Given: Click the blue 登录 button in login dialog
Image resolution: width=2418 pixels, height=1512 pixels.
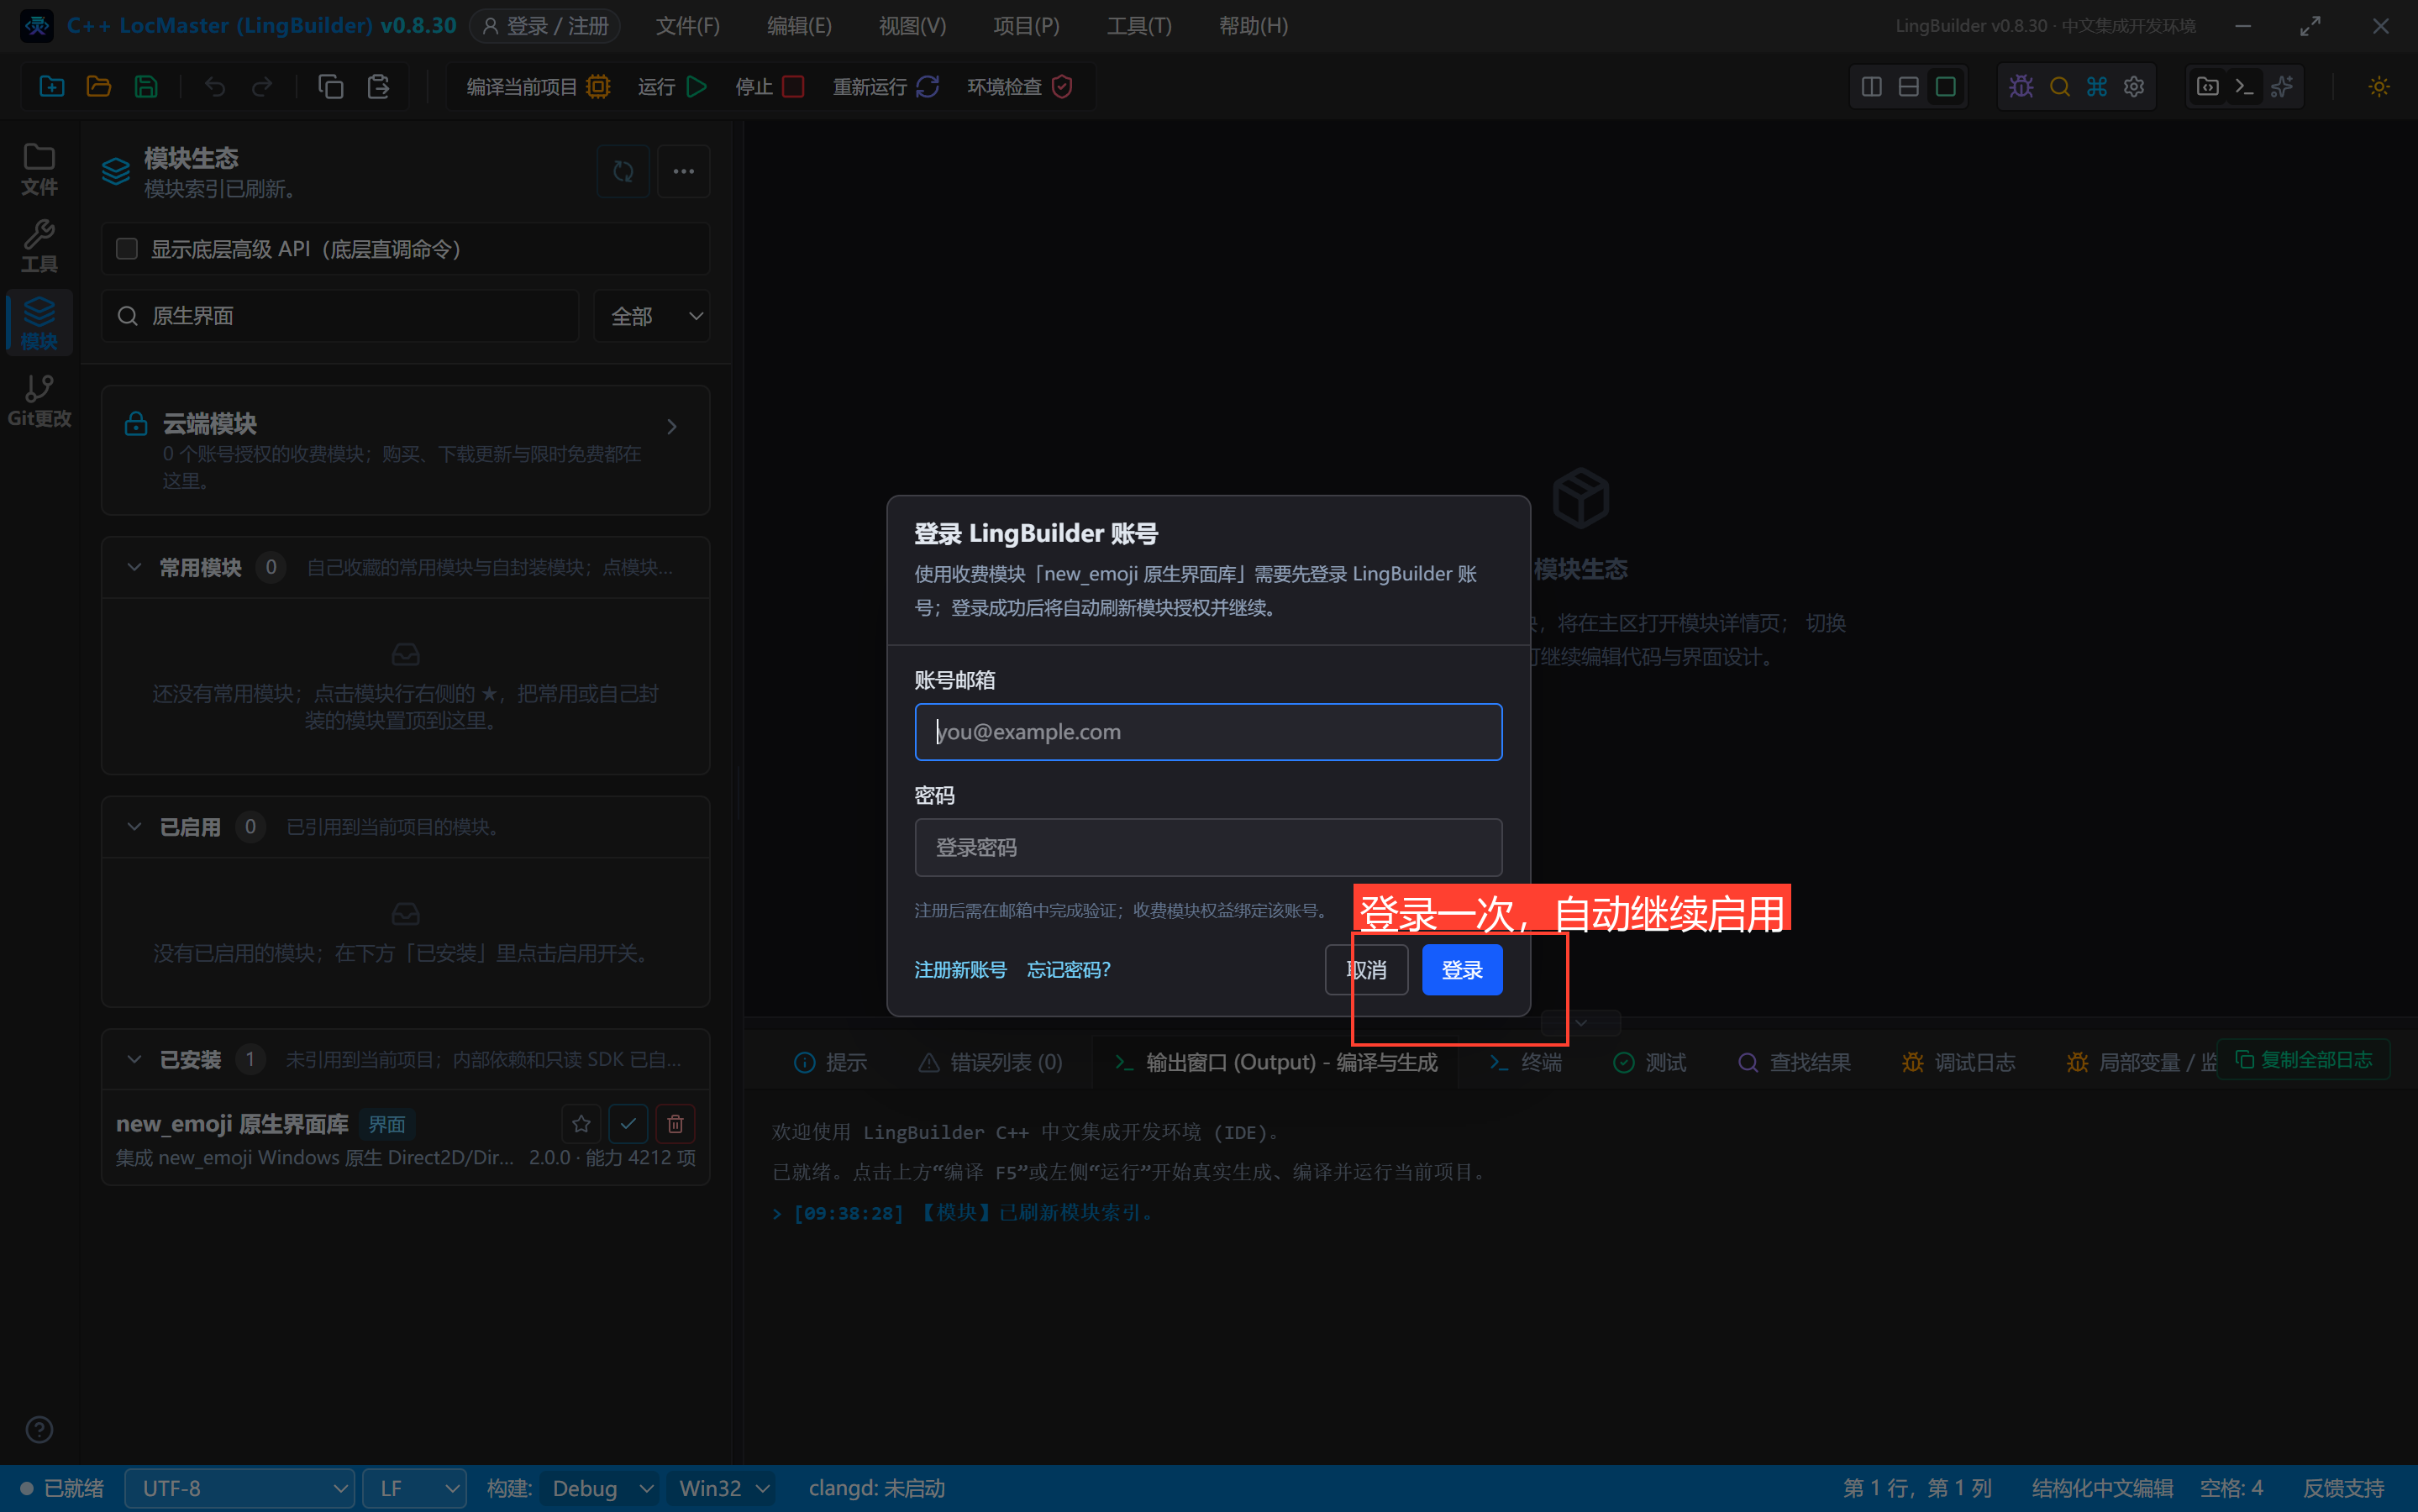Looking at the screenshot, I should pos(1462,970).
